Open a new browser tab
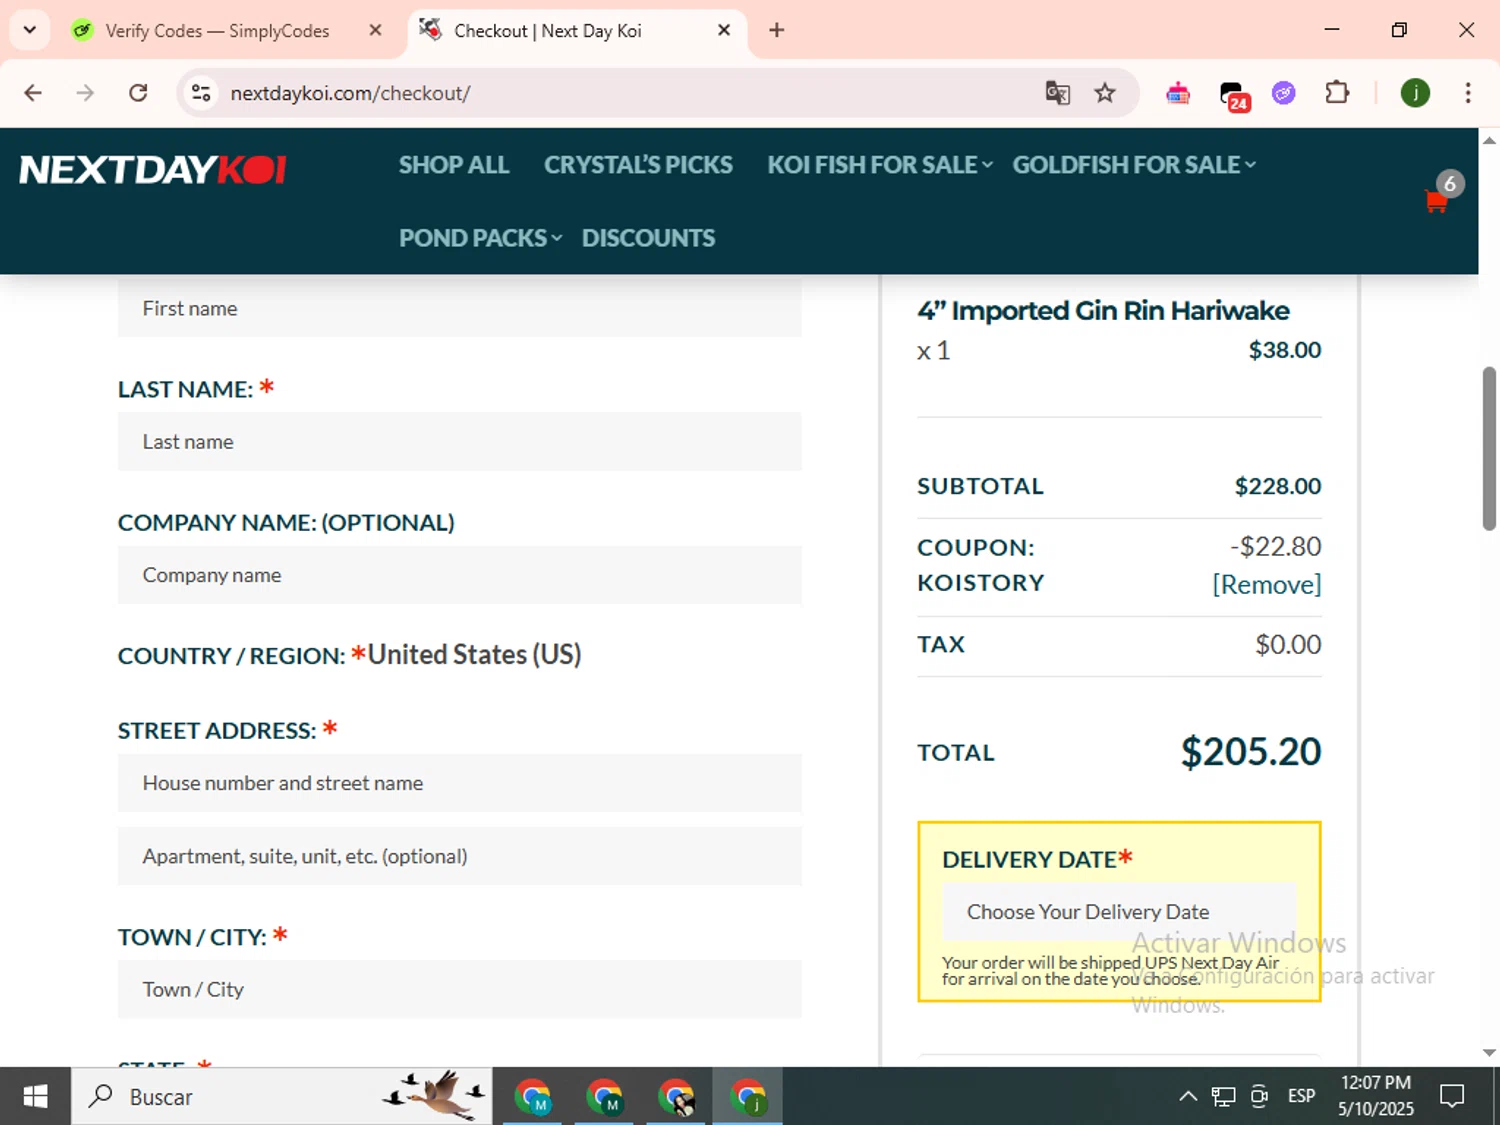 pos(777,30)
